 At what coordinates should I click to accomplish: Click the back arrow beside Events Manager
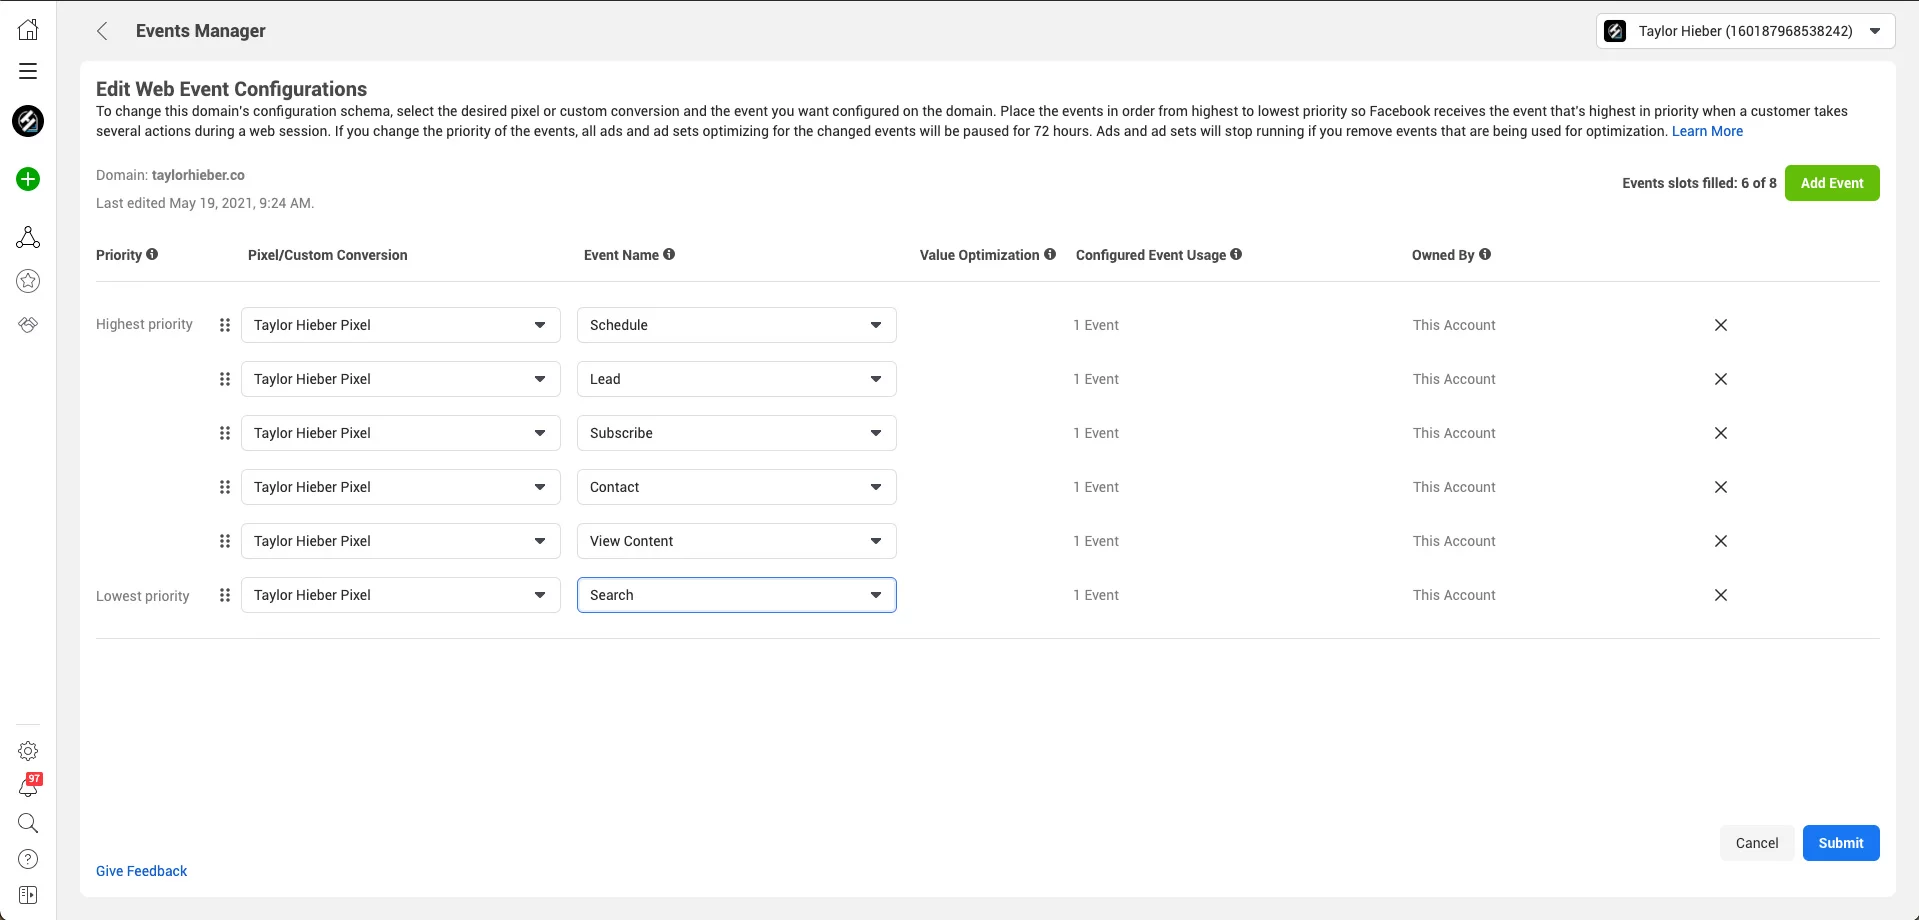[102, 31]
